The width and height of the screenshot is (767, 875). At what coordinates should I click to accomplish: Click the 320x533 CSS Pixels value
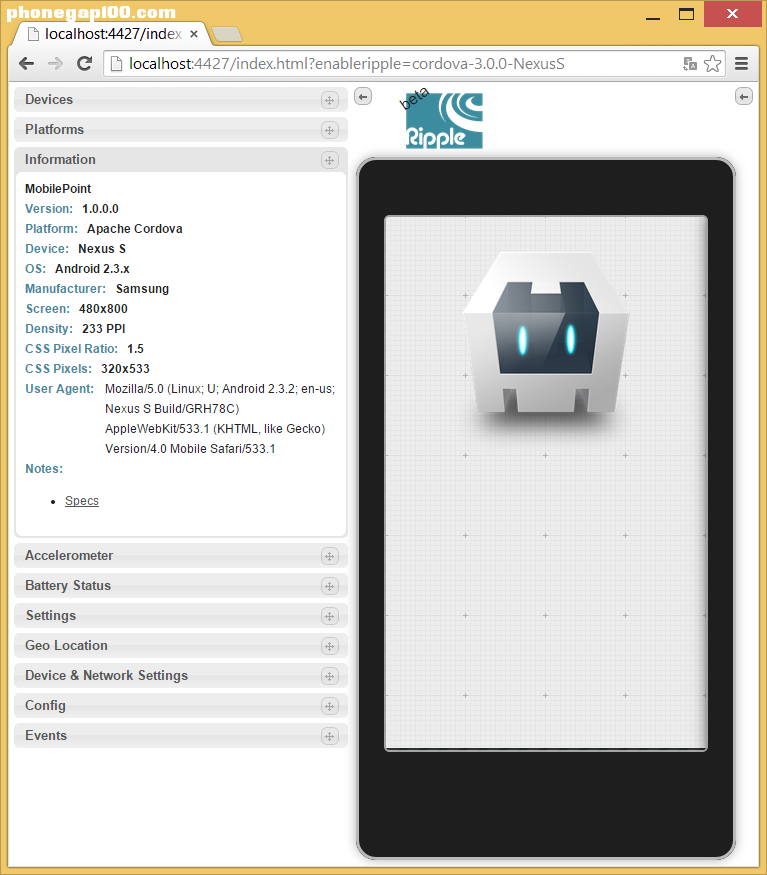pos(125,369)
